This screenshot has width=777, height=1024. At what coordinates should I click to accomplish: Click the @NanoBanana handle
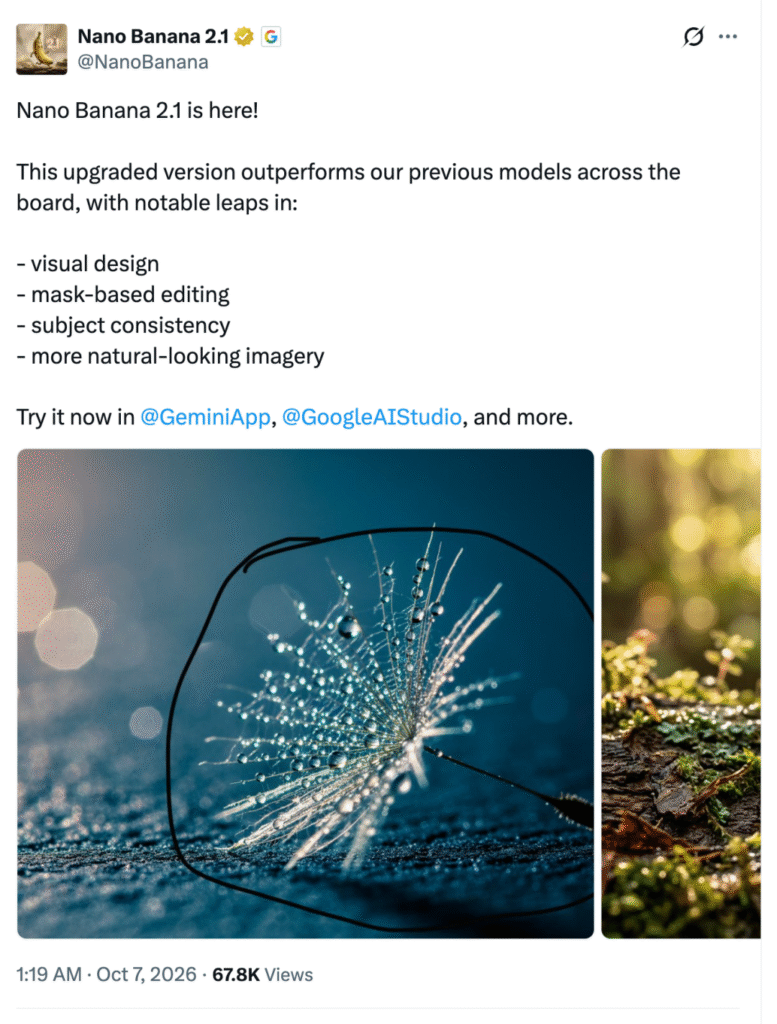pyautogui.click(x=143, y=62)
